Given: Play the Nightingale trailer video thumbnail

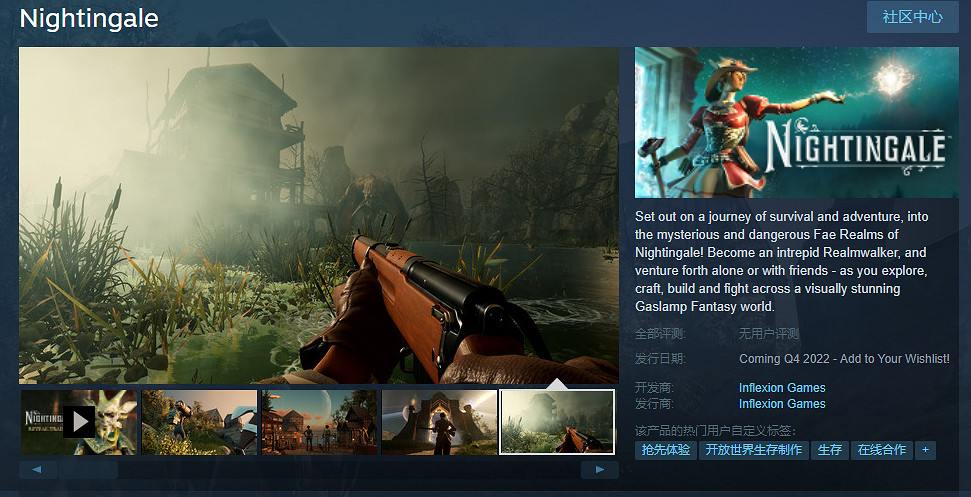Looking at the screenshot, I should coord(79,422).
